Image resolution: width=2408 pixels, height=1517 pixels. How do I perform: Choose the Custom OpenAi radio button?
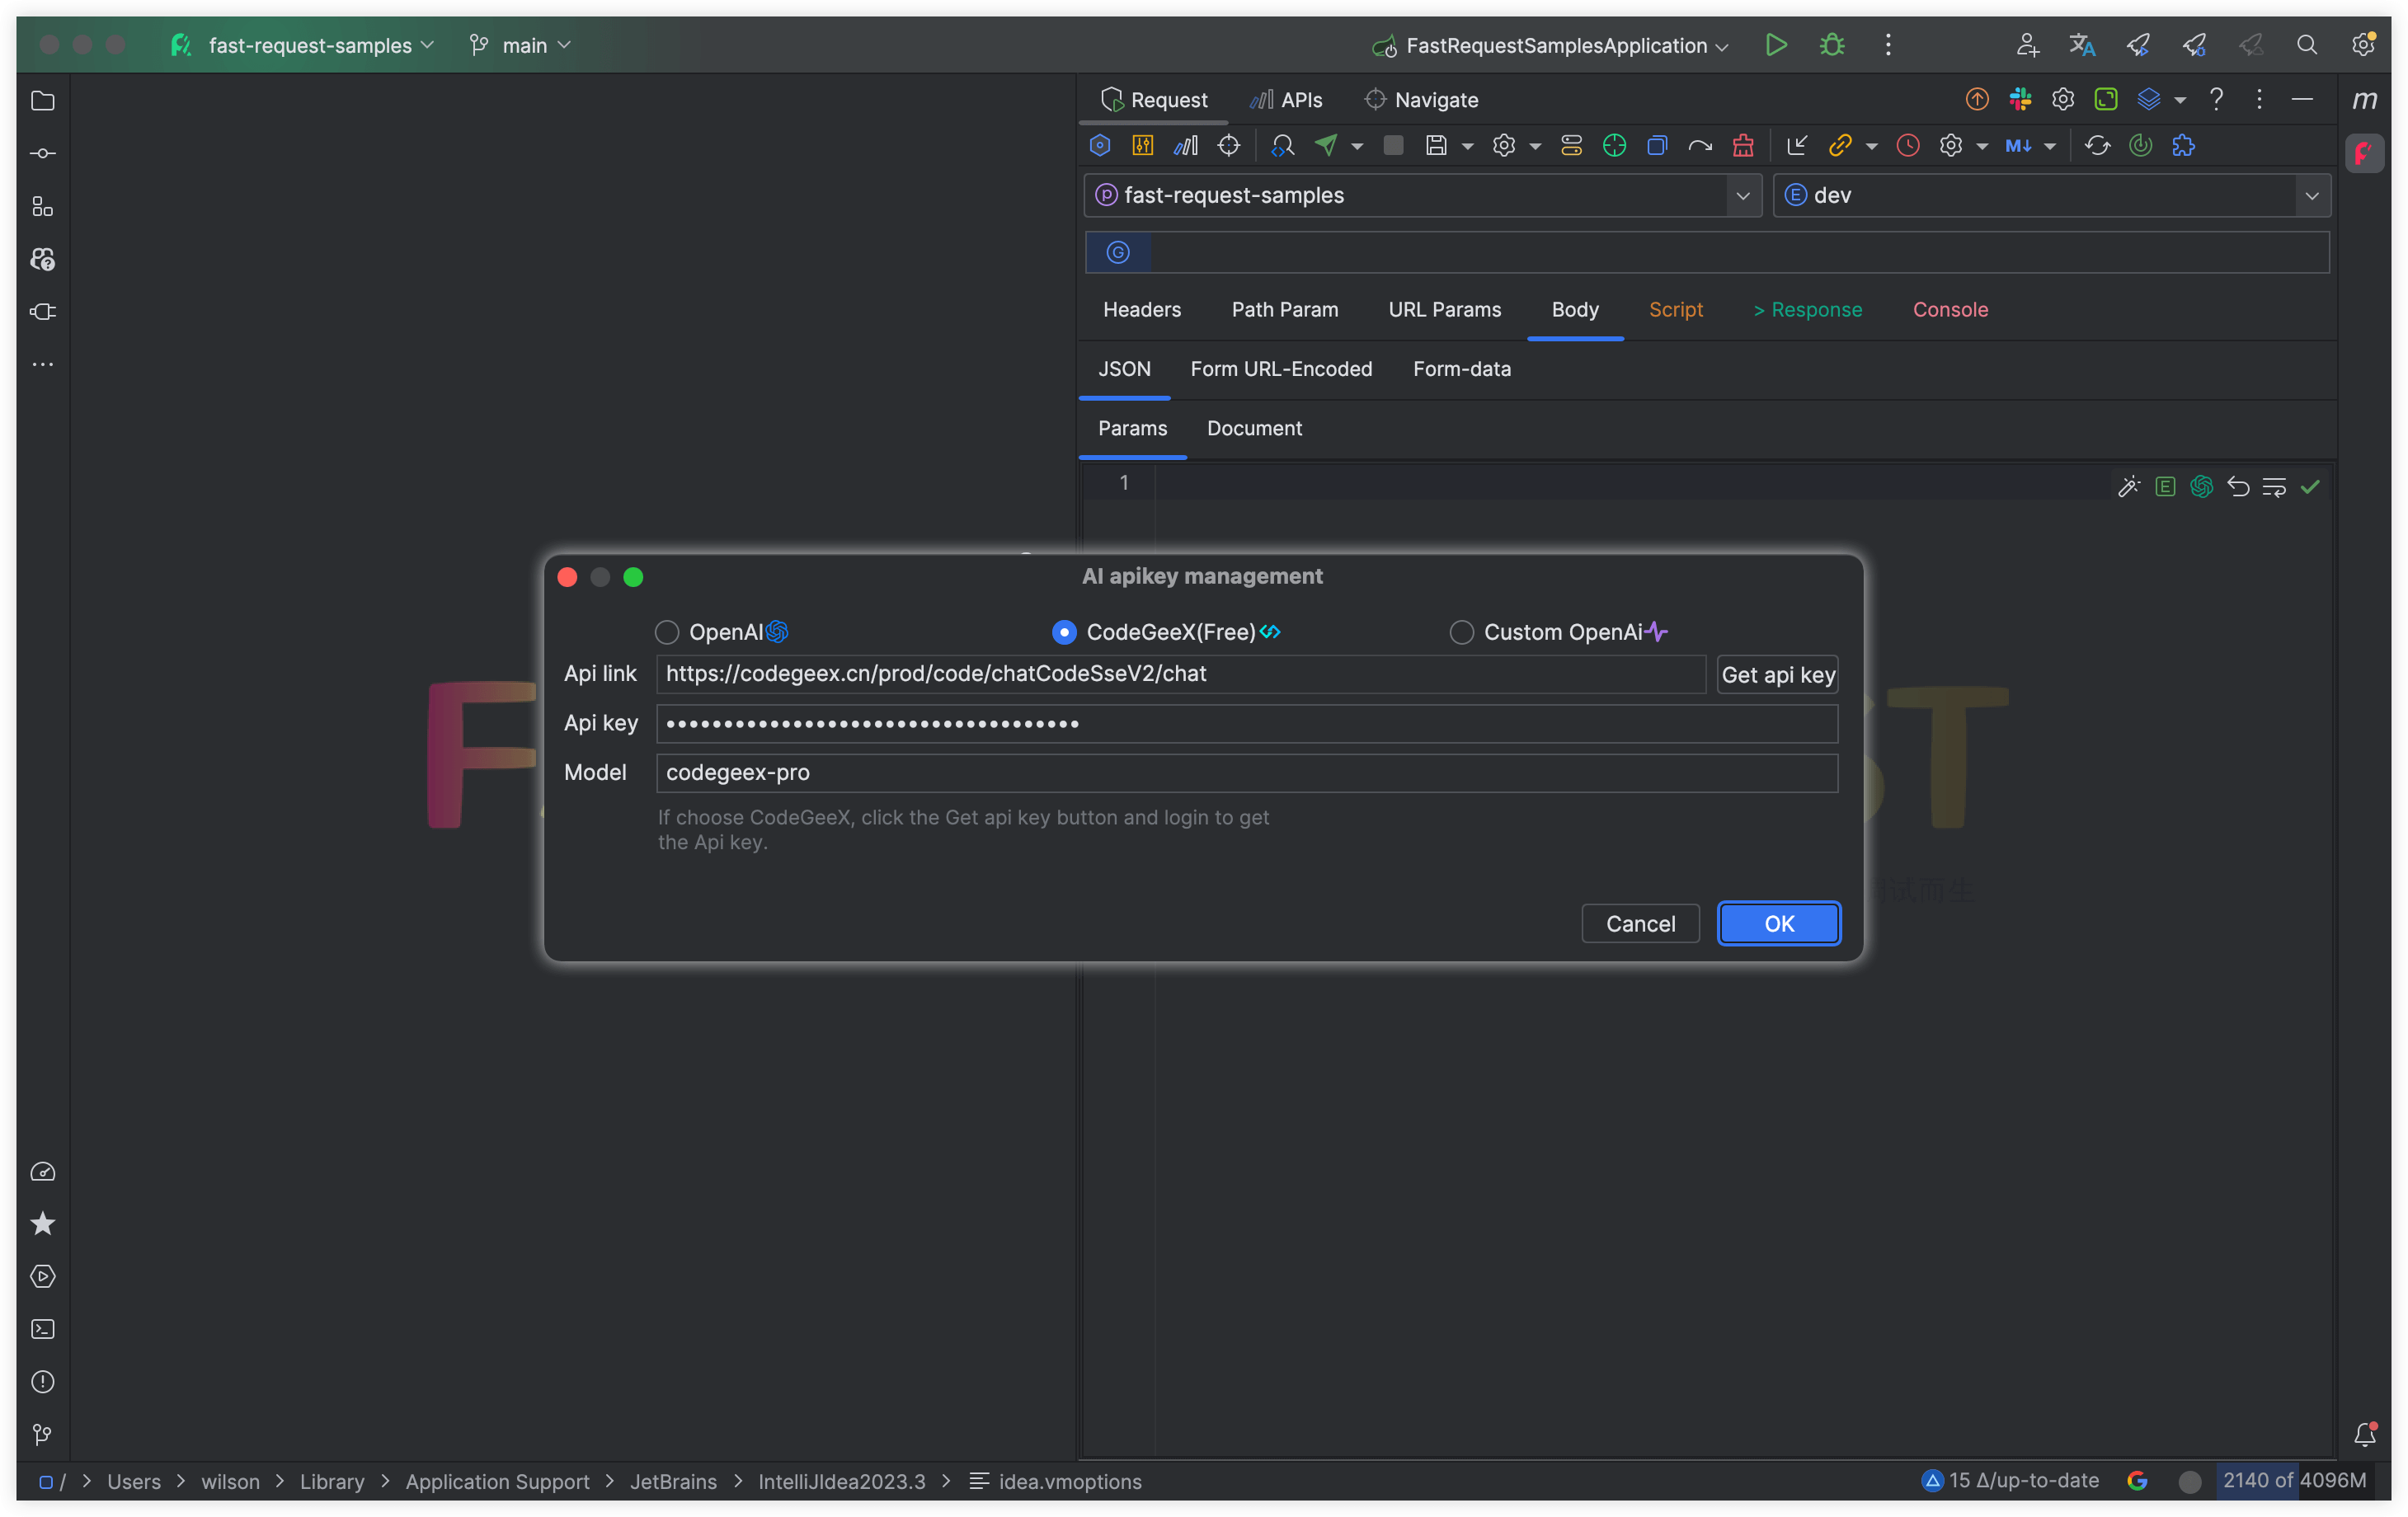click(x=1461, y=632)
